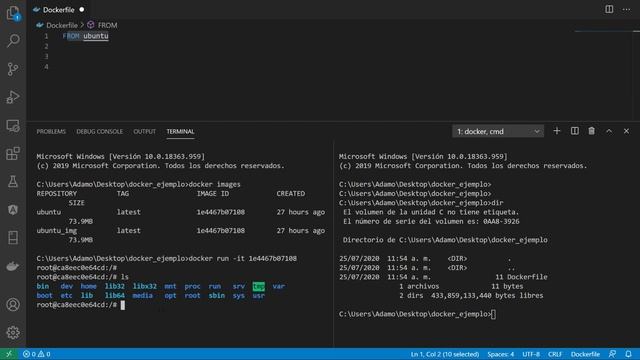
Task: Open the Explorer view in the activity bar
Action: [13, 13]
